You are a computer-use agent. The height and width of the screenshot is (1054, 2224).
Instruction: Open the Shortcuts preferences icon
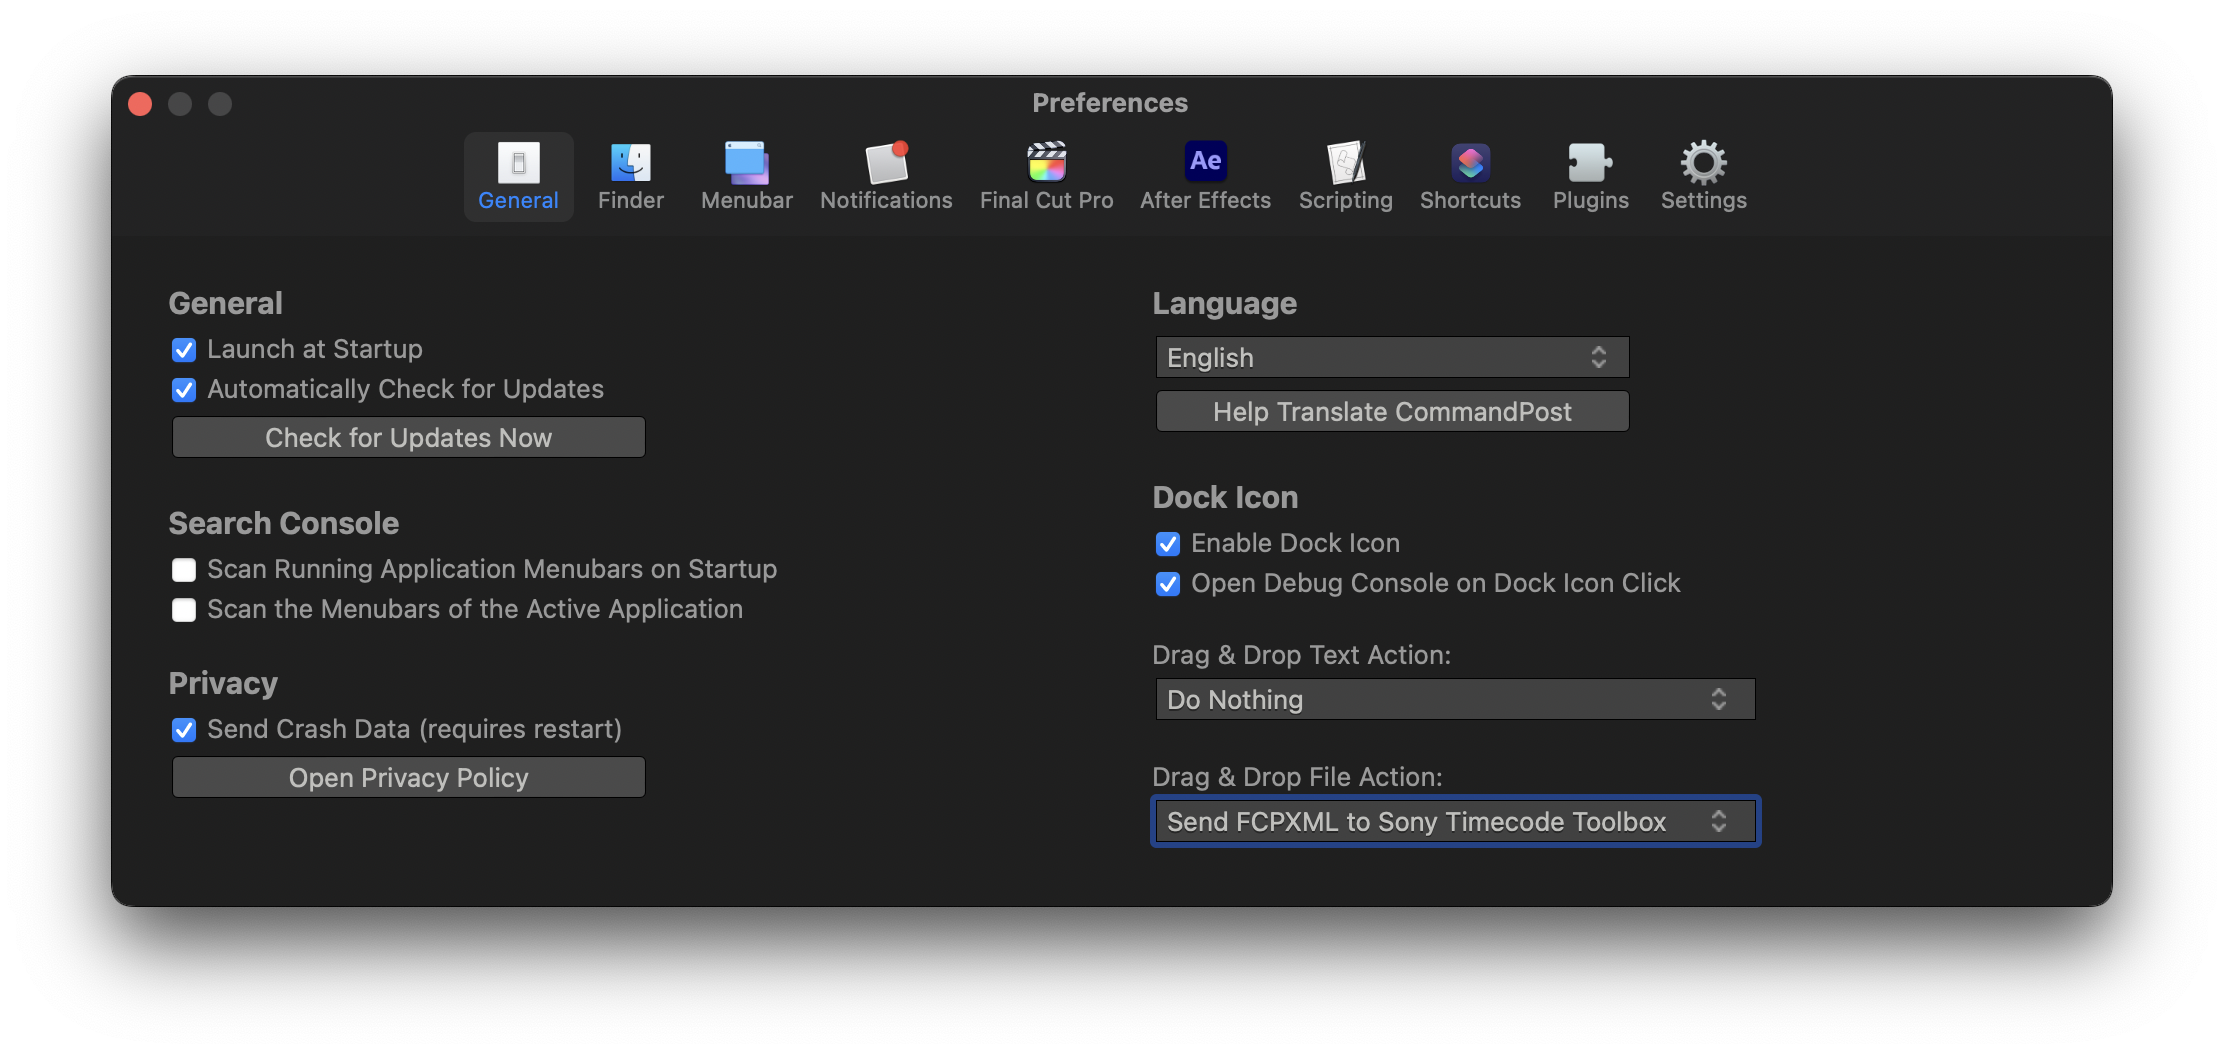tap(1470, 164)
